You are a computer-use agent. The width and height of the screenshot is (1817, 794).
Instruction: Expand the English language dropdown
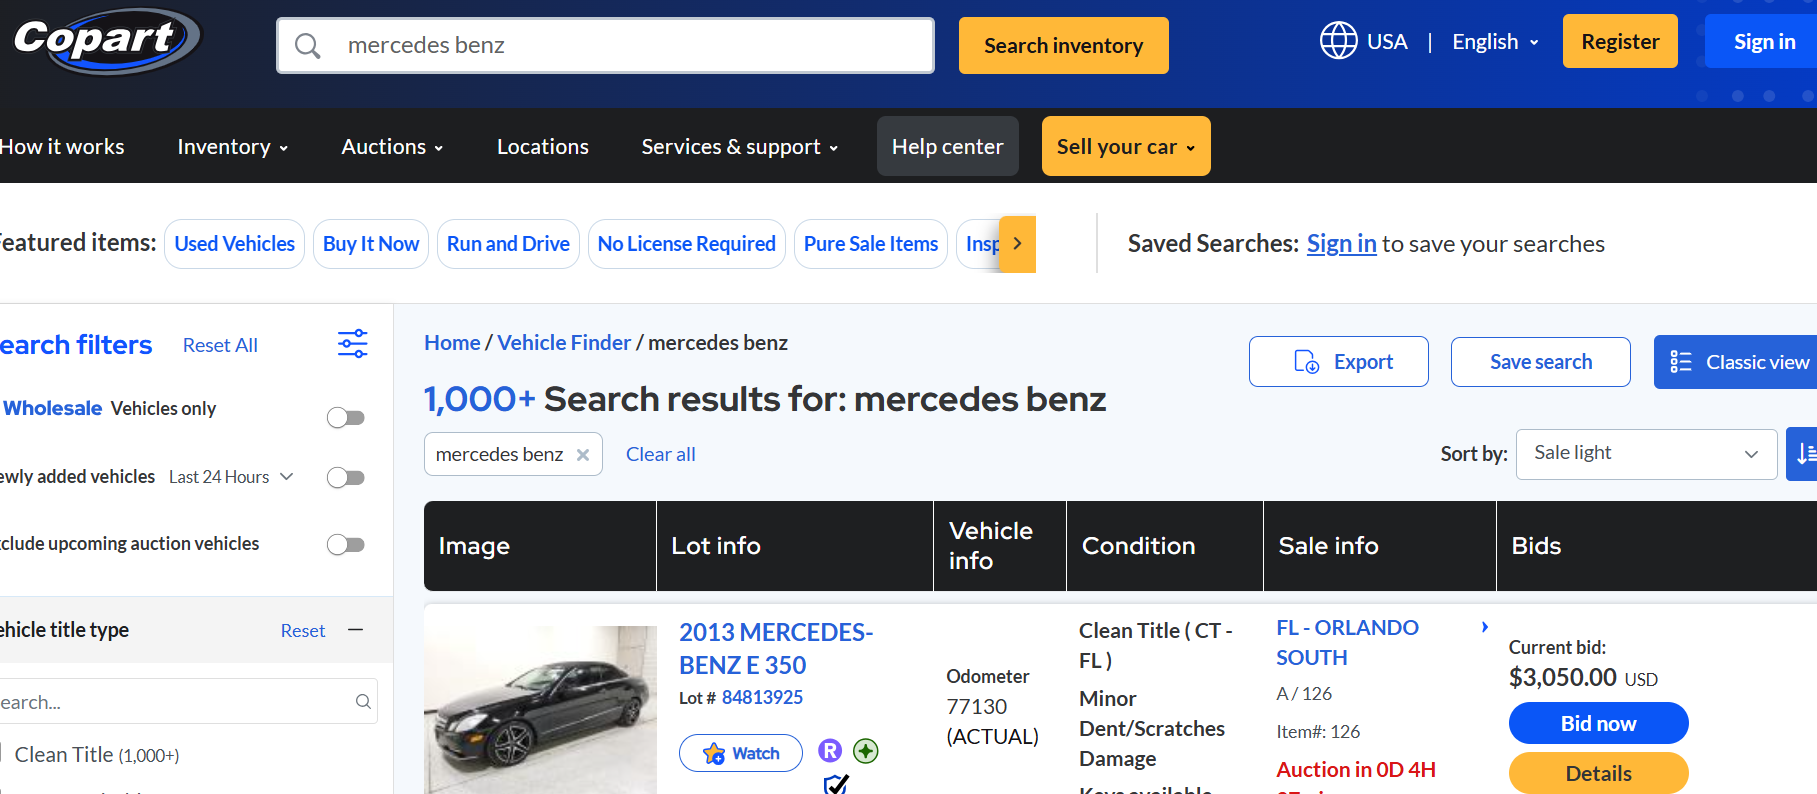1495,42
